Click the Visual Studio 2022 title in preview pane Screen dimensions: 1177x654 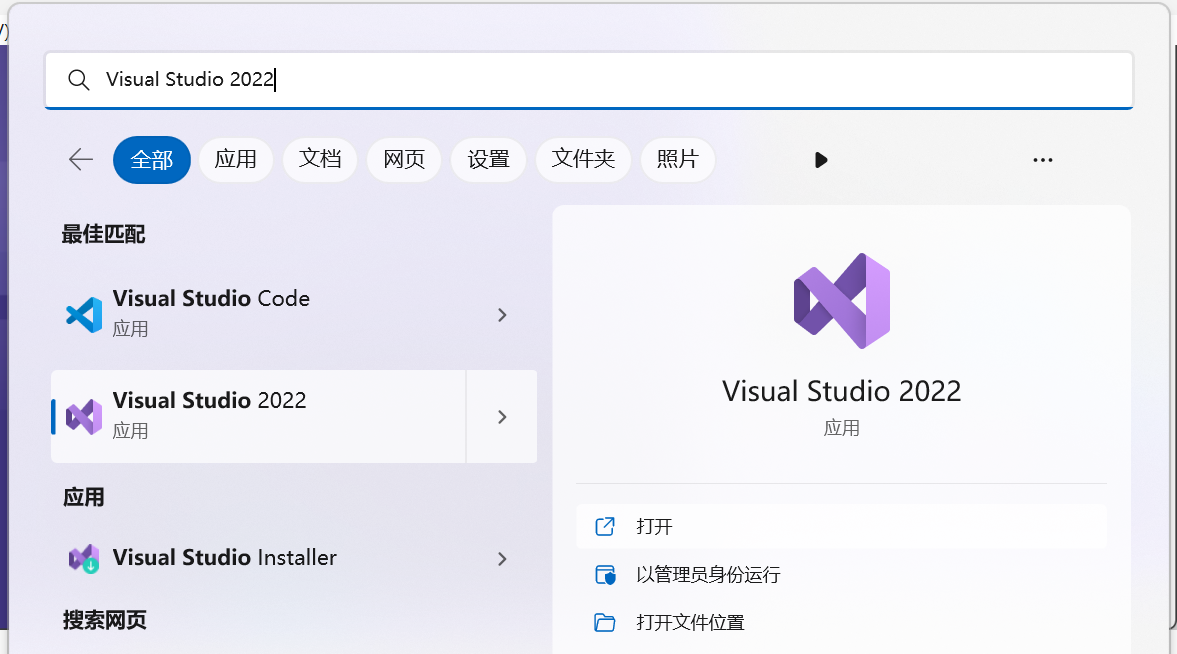click(x=841, y=391)
